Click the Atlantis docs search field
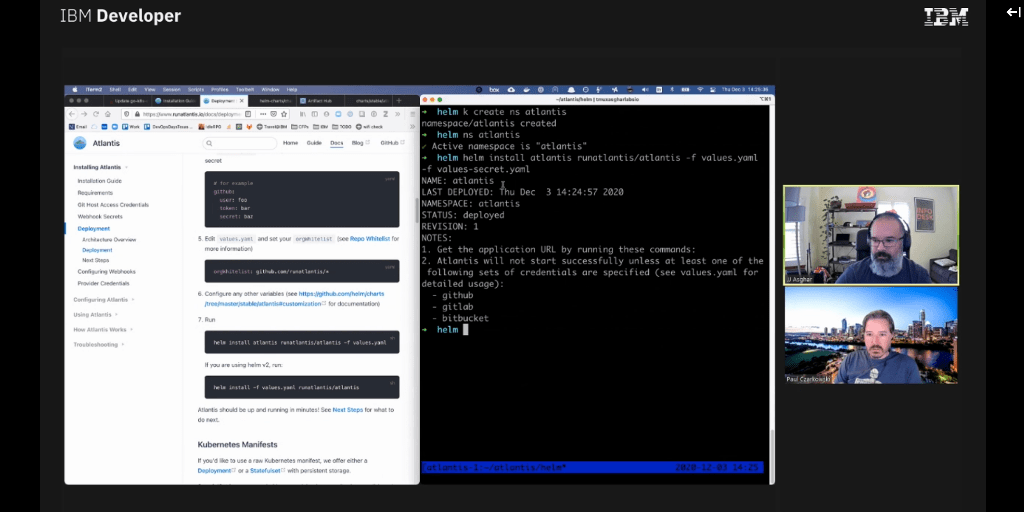 point(240,143)
